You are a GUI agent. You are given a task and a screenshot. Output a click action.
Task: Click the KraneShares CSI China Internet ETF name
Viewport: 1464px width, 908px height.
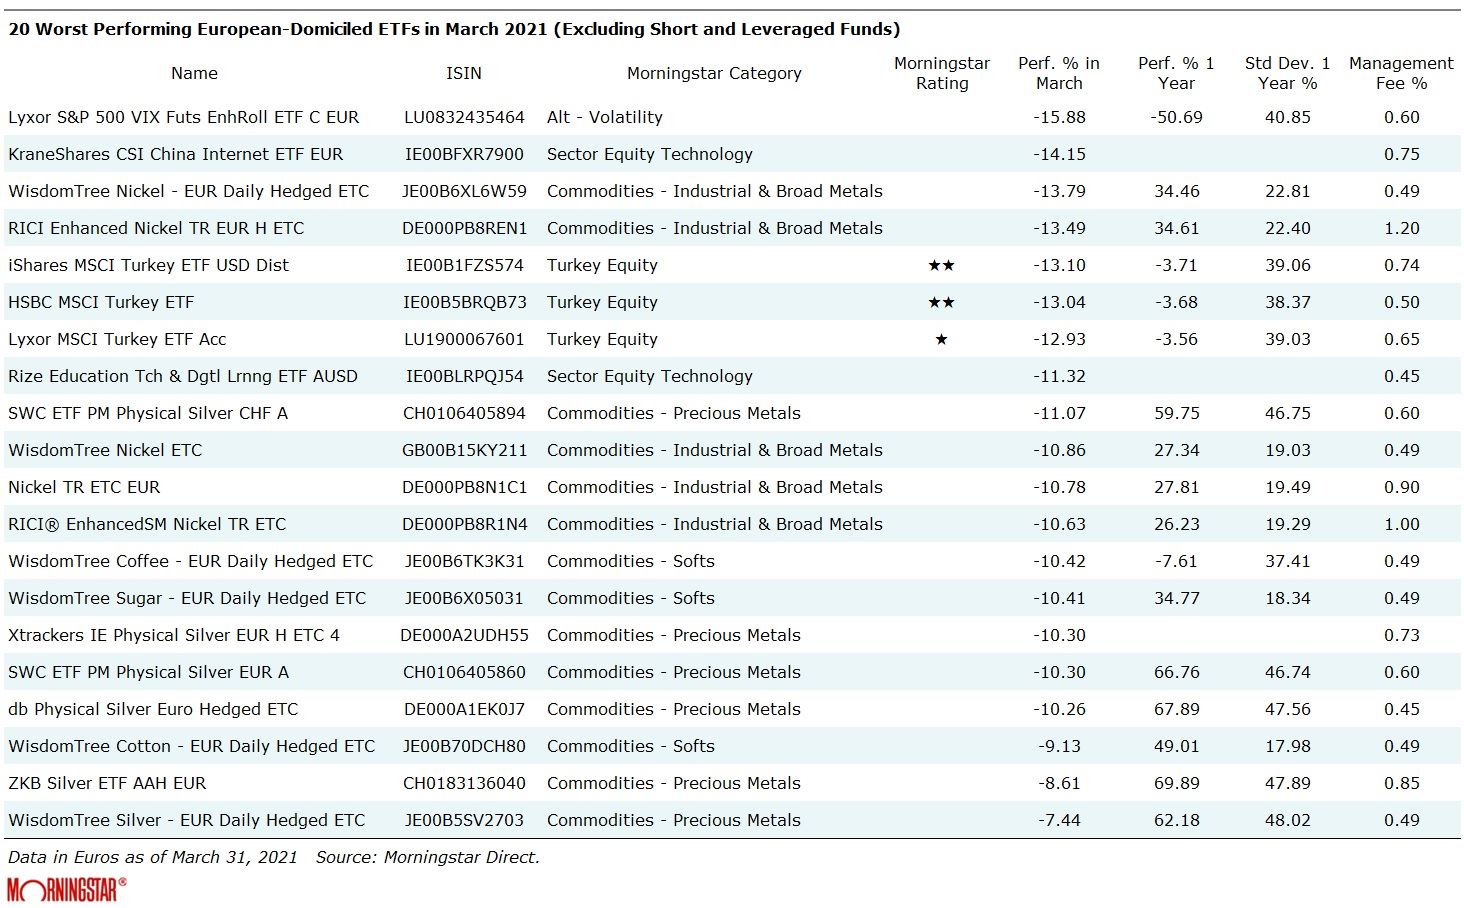(175, 154)
